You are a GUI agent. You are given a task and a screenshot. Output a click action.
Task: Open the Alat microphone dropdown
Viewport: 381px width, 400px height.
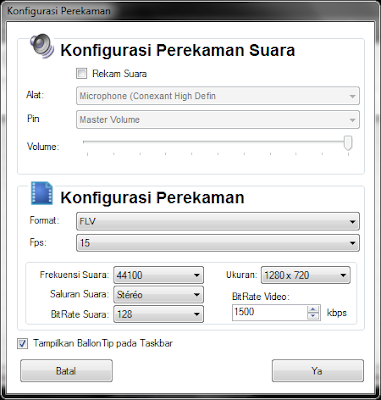[x=218, y=96]
